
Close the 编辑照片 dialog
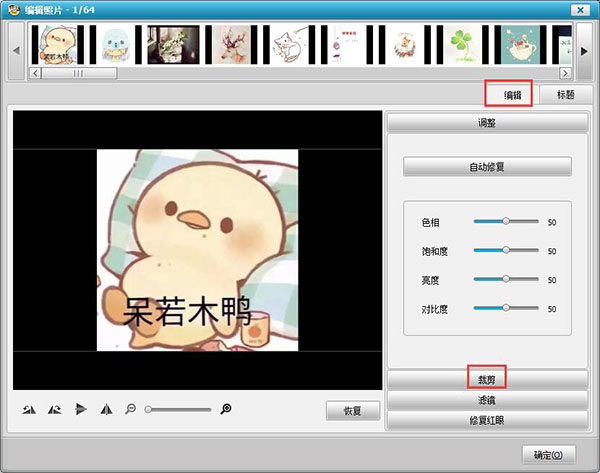(580, 10)
